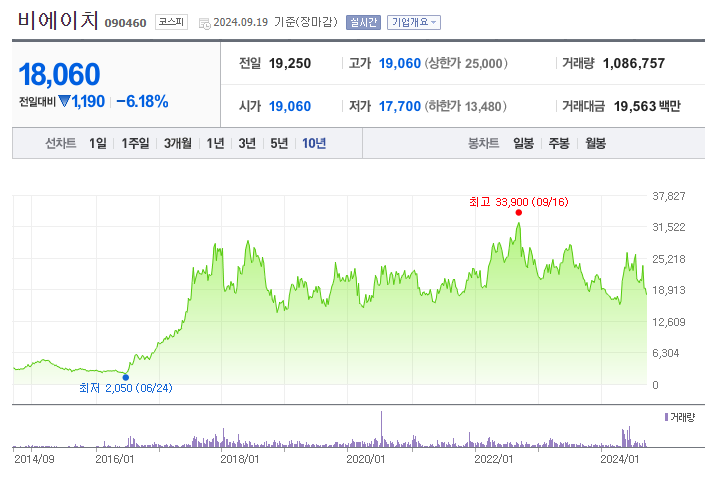
Task: Click the blue 최저 2,050 marker dot
Action: [x=126, y=377]
